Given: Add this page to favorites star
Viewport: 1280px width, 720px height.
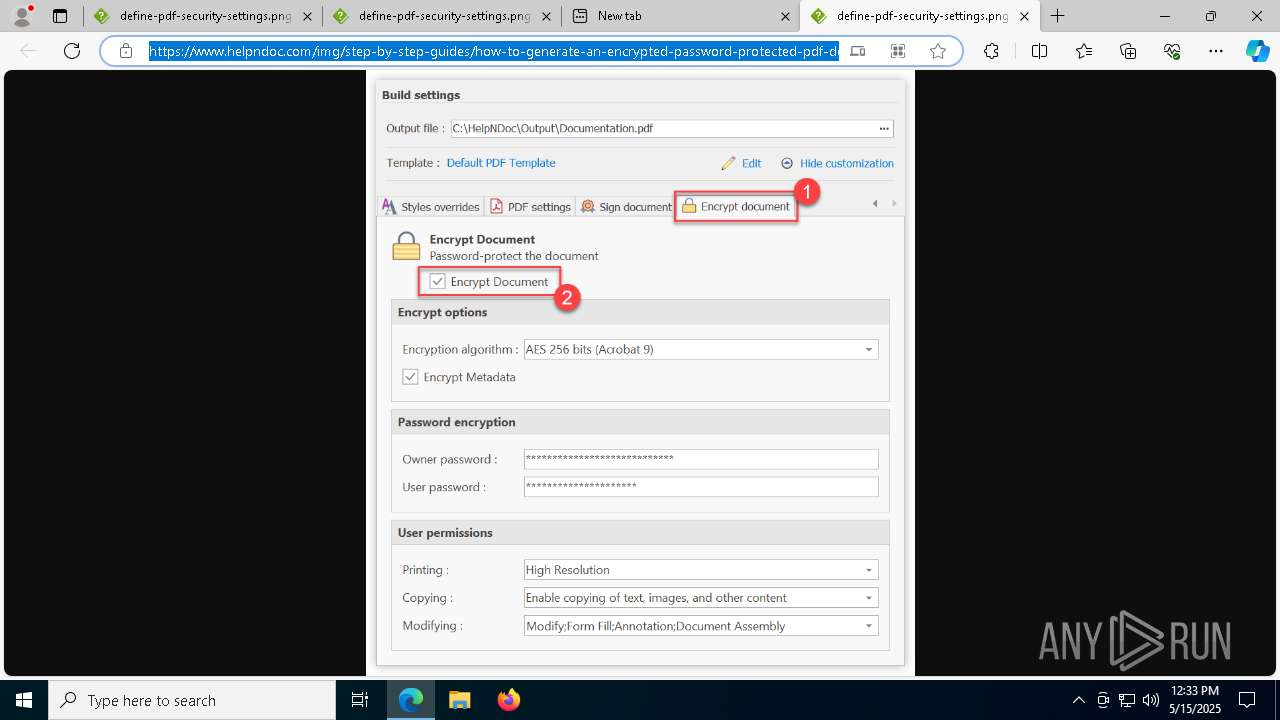Looking at the screenshot, I should (938, 51).
